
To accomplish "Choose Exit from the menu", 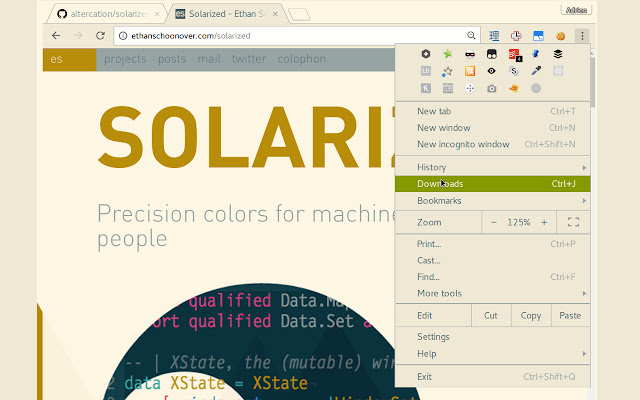I will [493, 377].
